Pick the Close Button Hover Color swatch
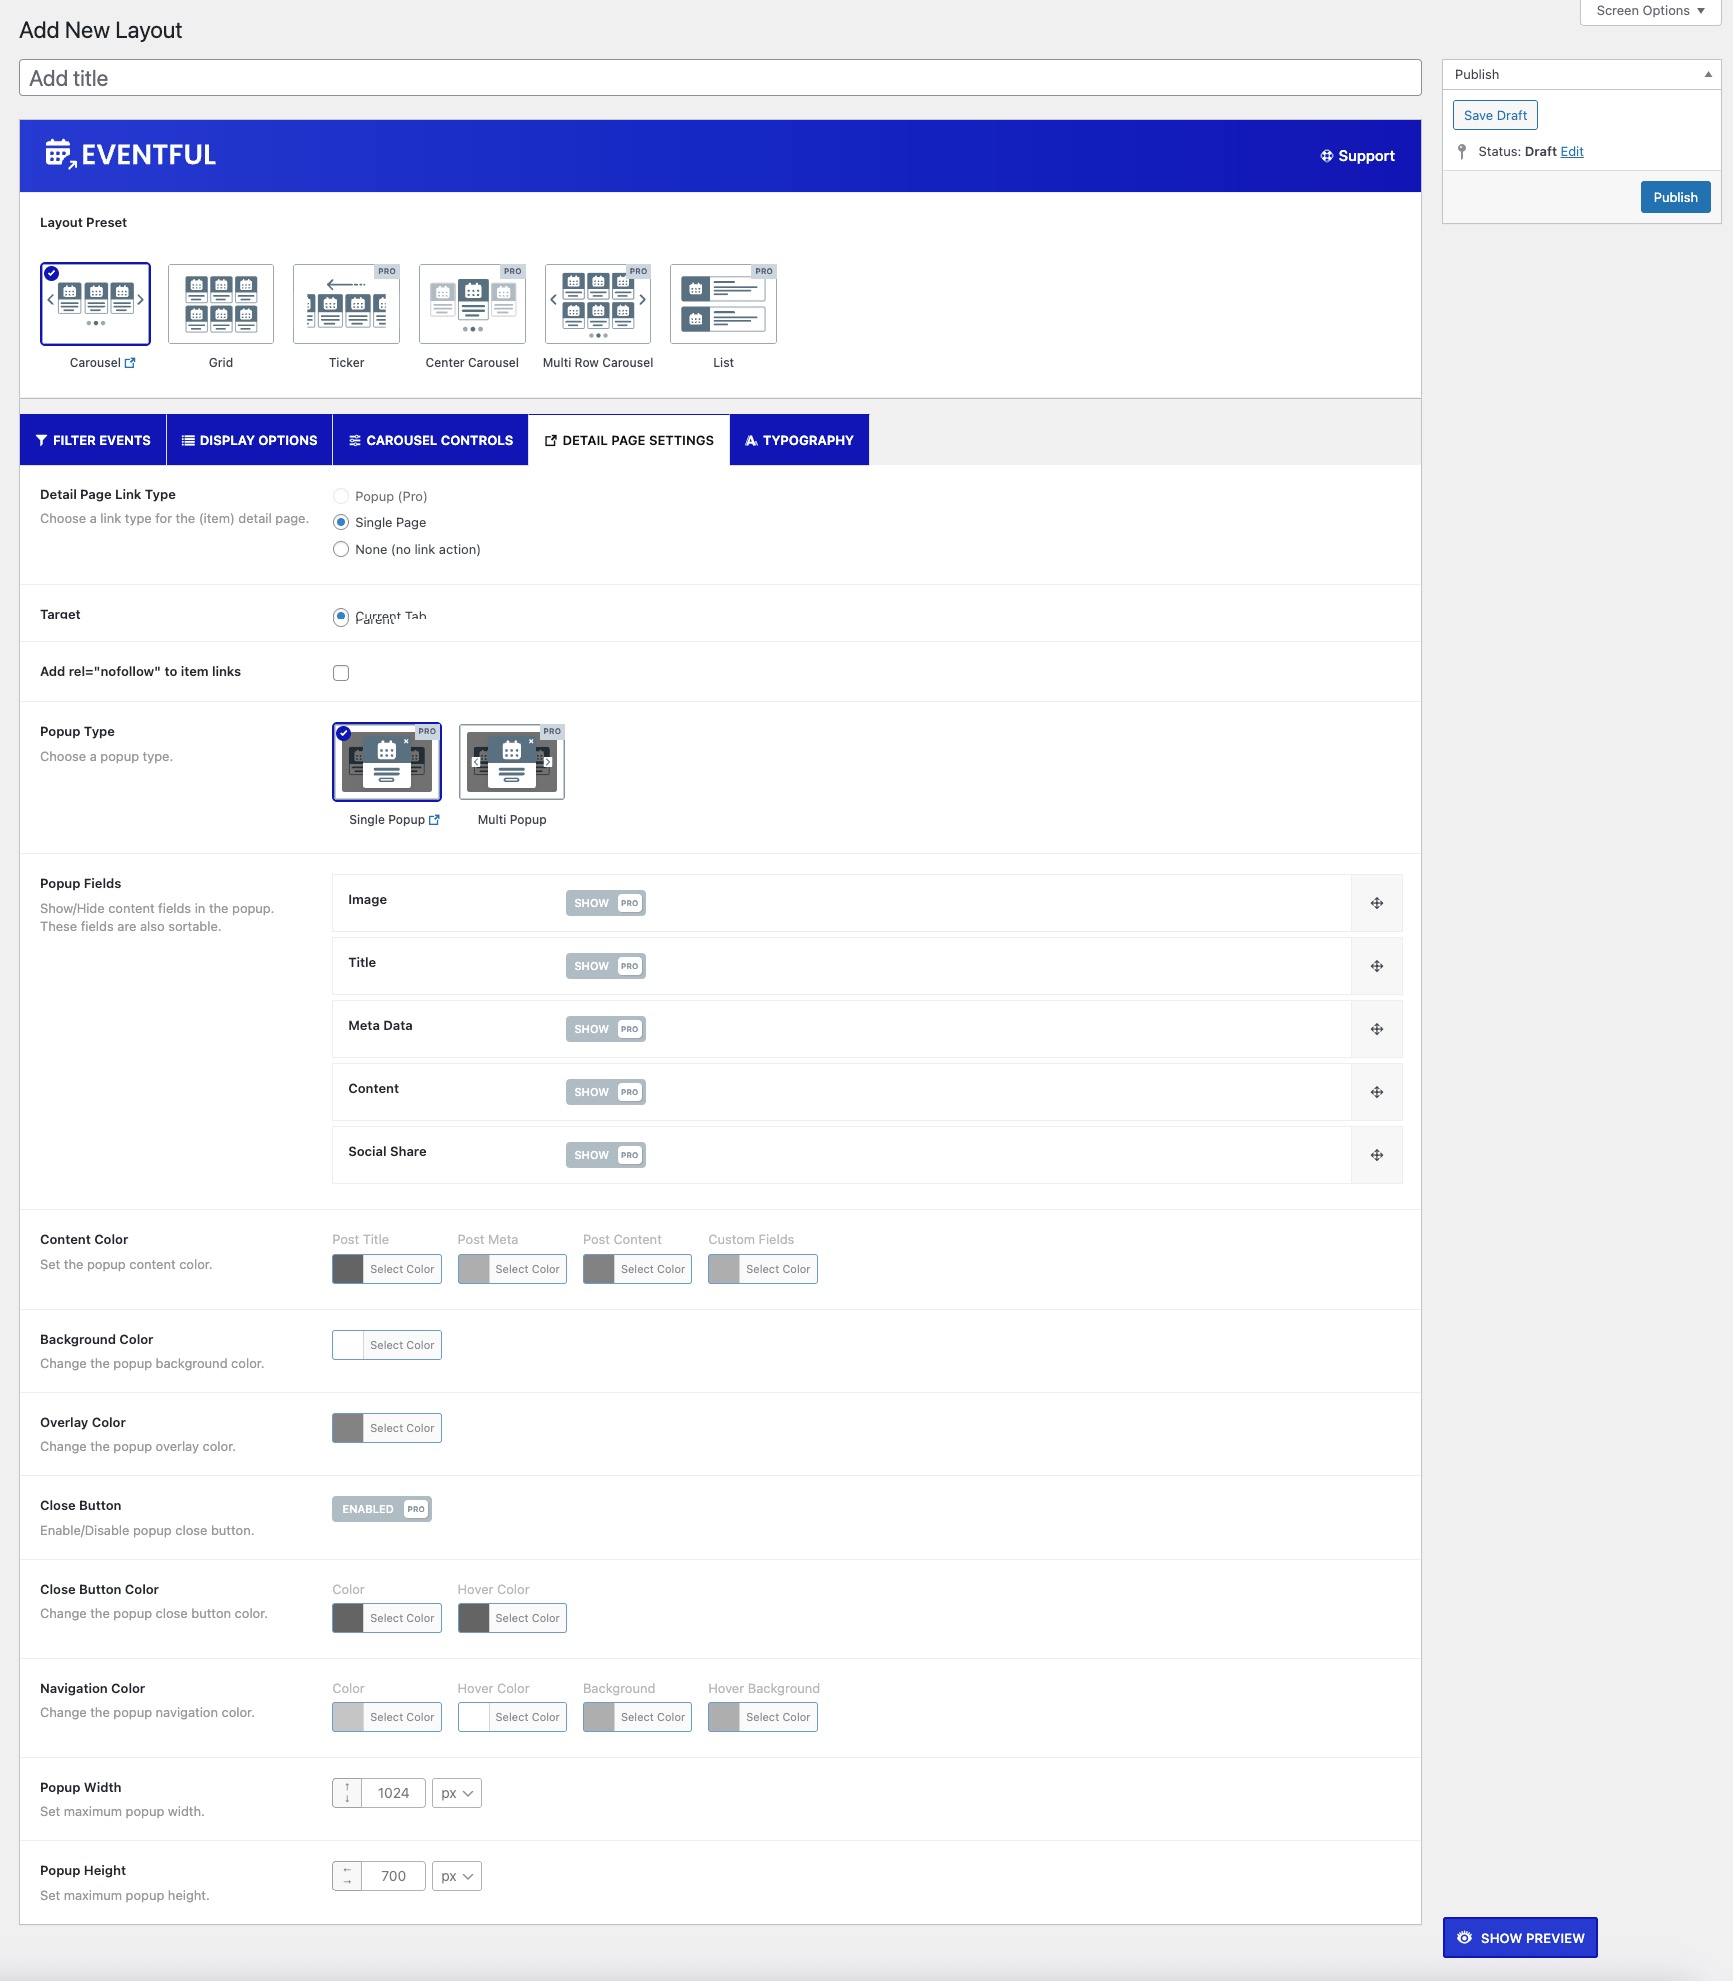 (x=473, y=1618)
